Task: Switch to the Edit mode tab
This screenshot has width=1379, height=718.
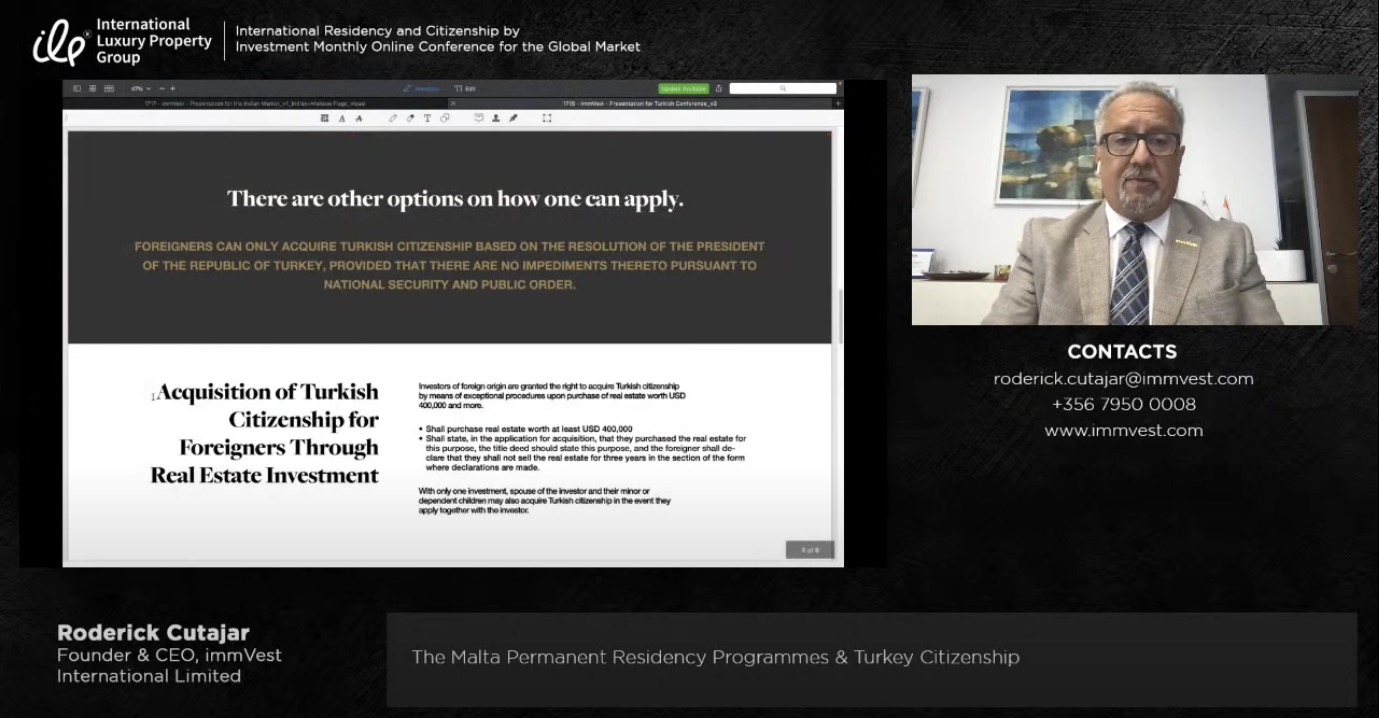Action: click(465, 89)
